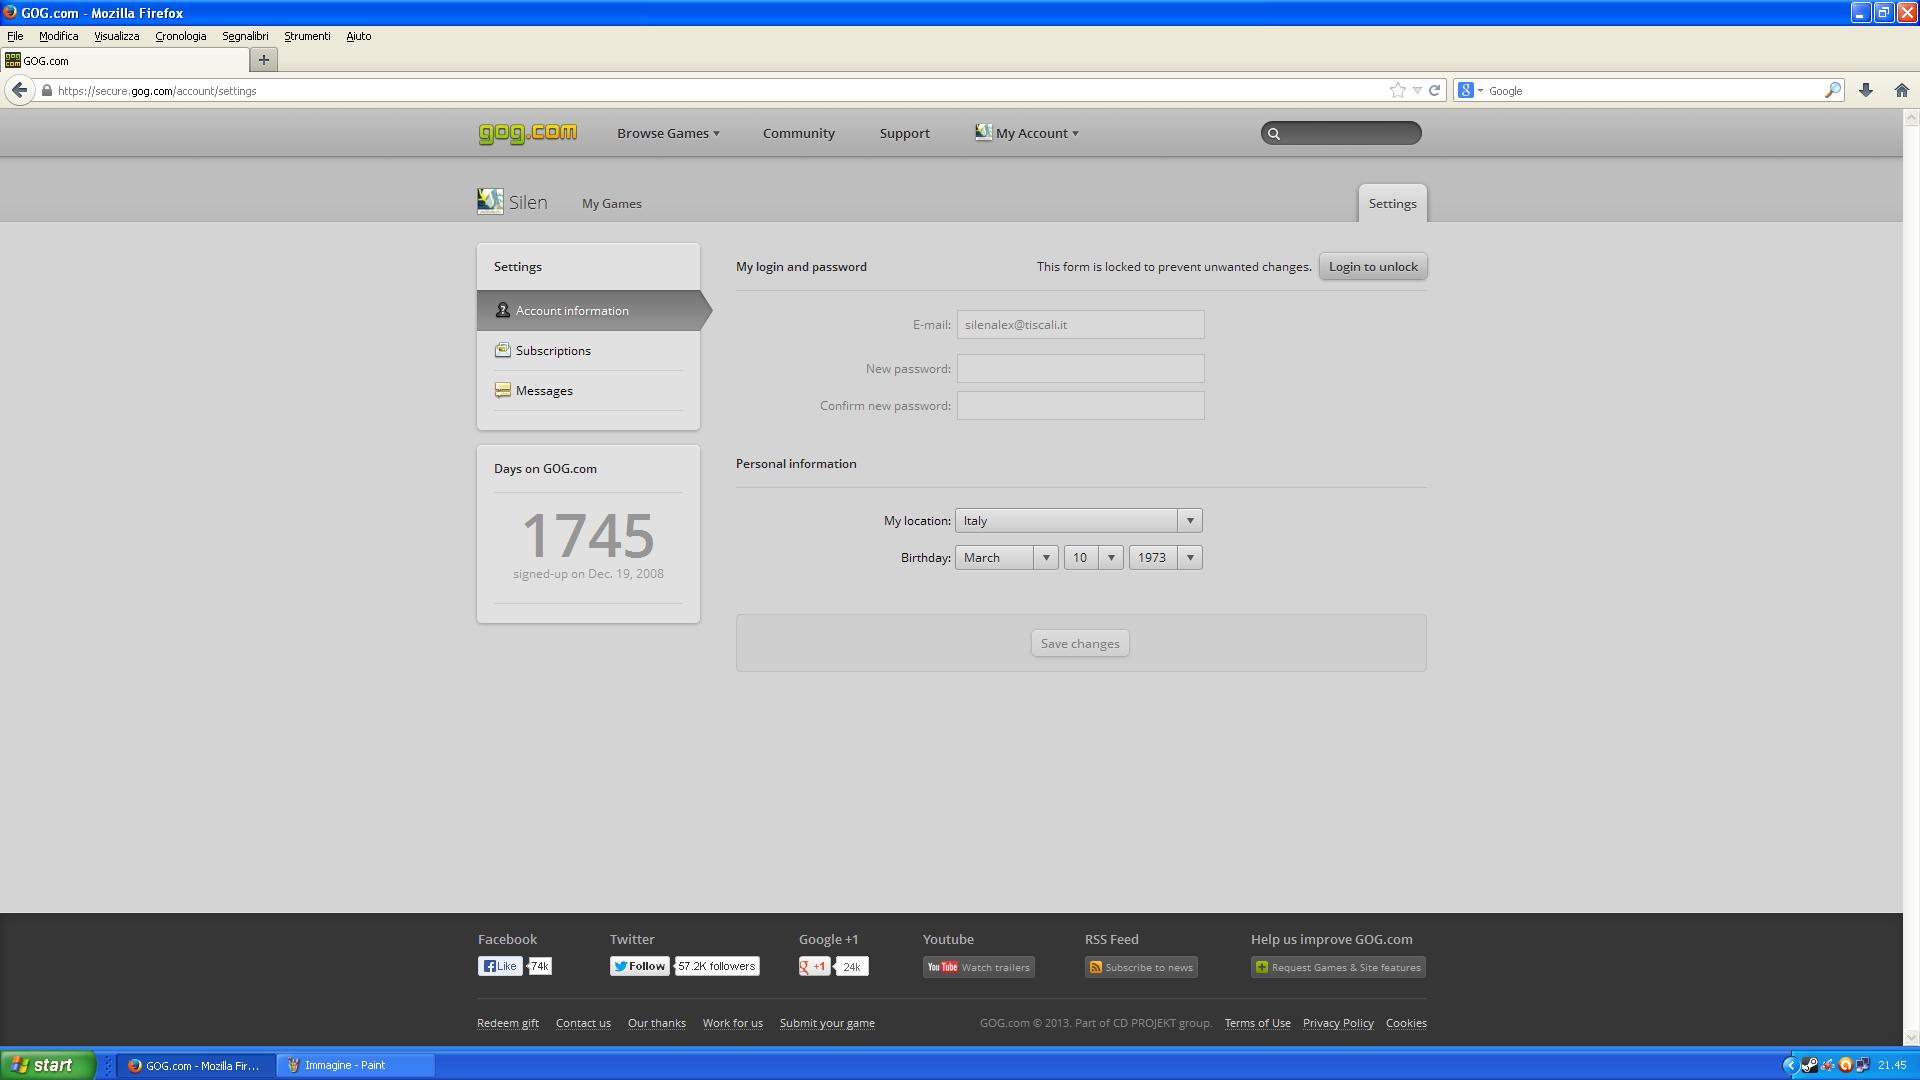This screenshot has width=1920, height=1080.
Task: Open the Terms of Use link
Action: pyautogui.click(x=1257, y=1023)
